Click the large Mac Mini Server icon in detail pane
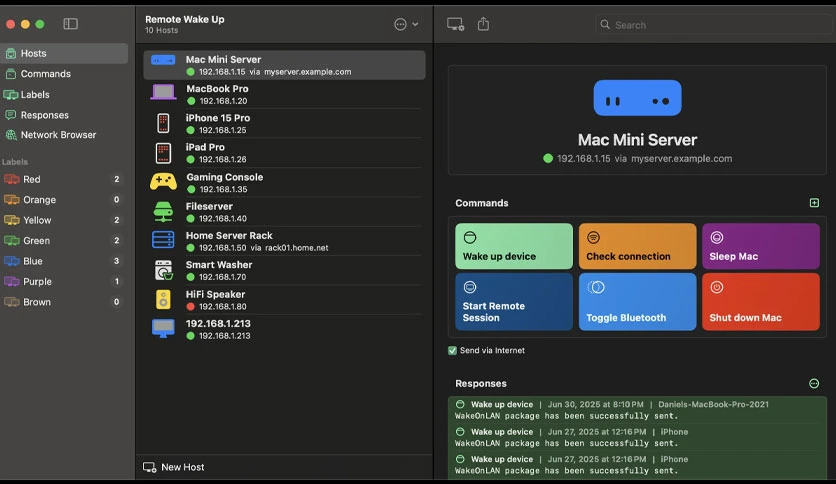836x484 pixels. (637, 98)
